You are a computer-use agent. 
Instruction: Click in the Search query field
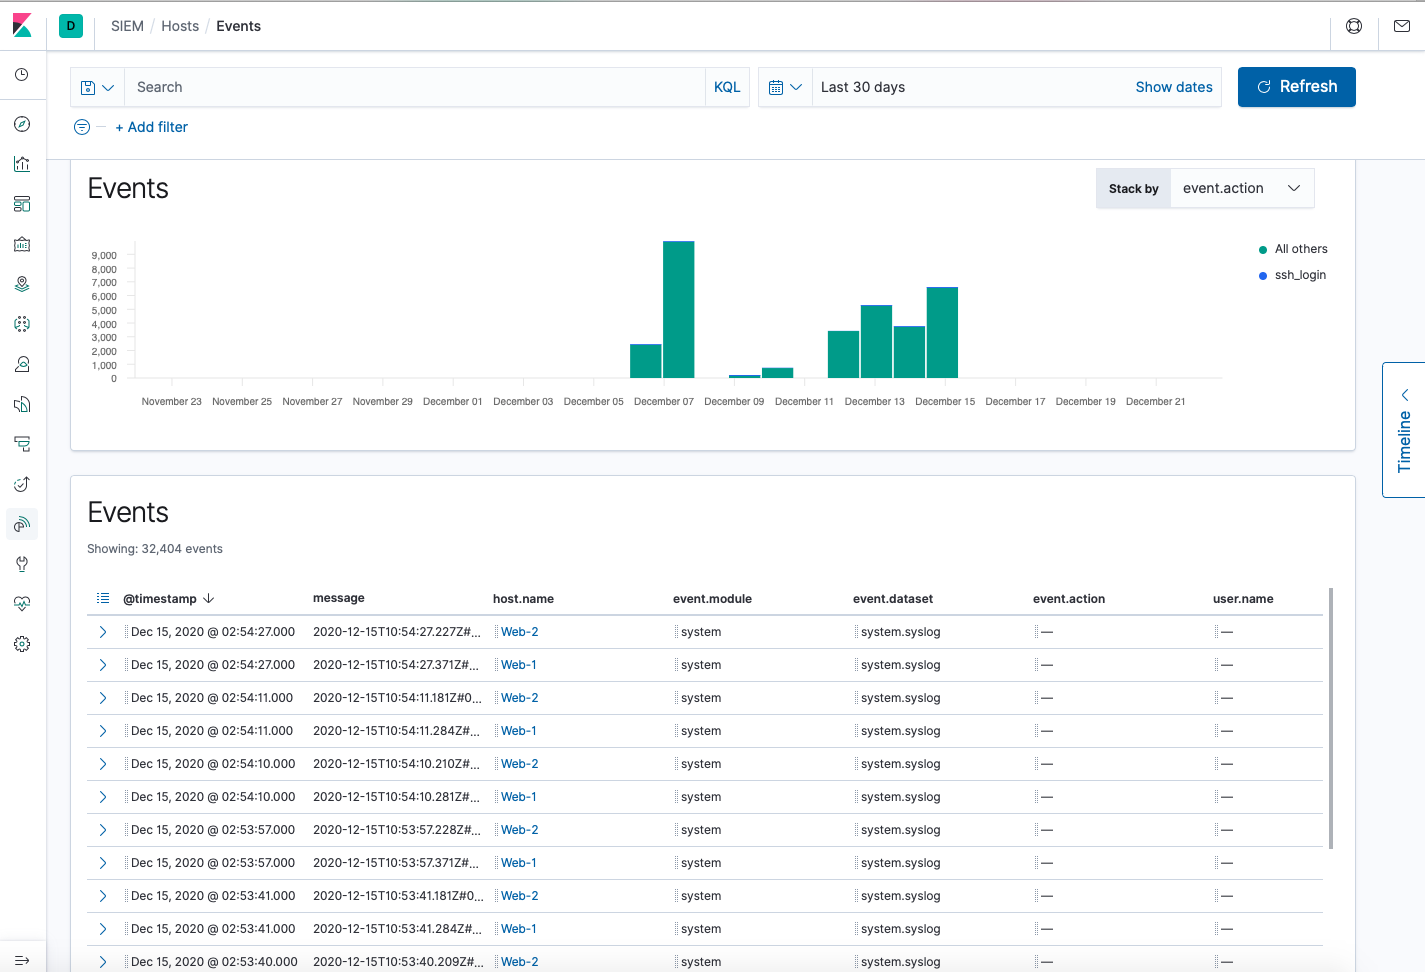tap(414, 87)
